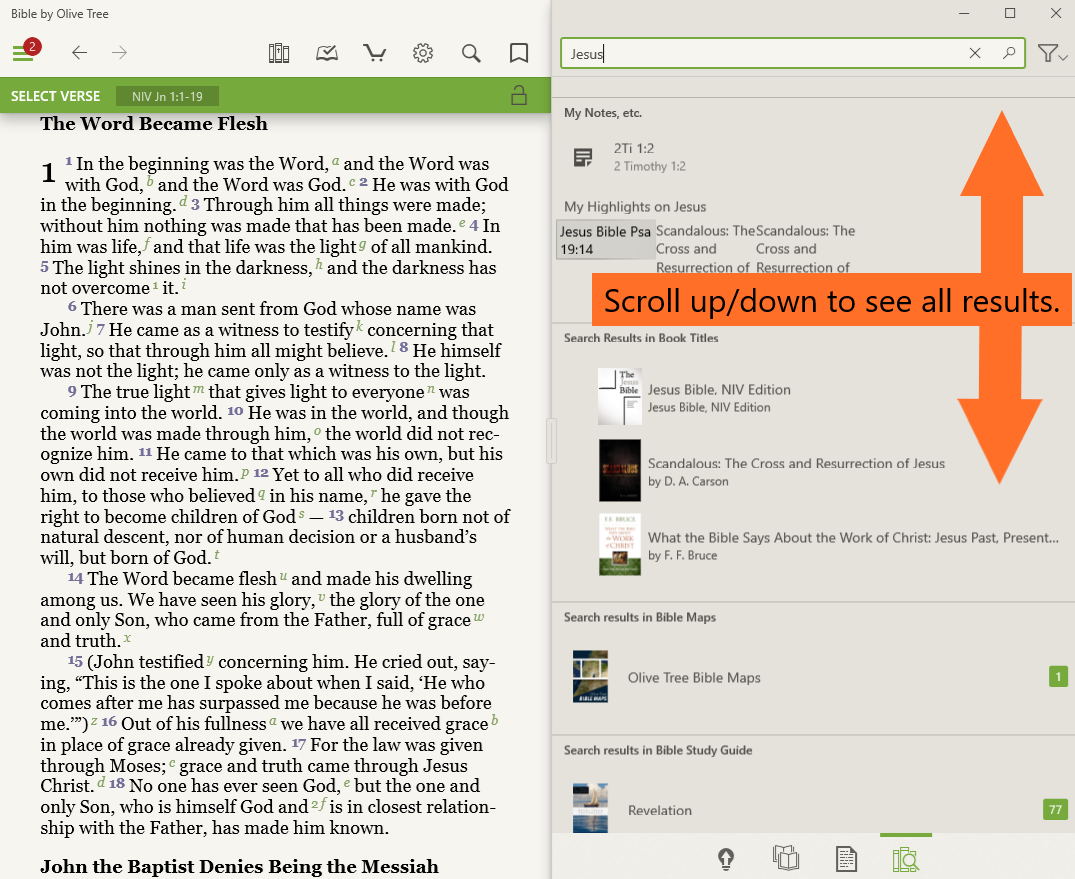Click heading John the Baptist Denies Being the Messiah
This screenshot has width=1075, height=879.
click(239, 867)
